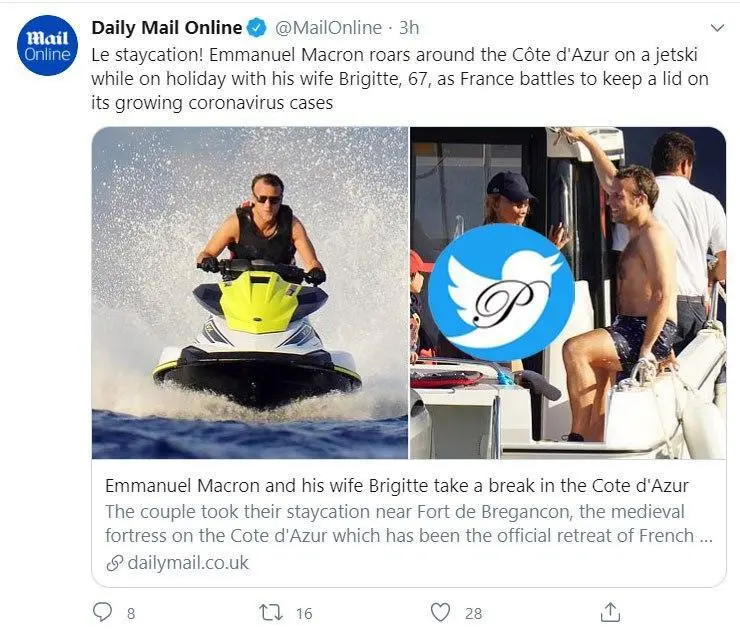Click the Twitter bird watermark logo
This screenshot has height=634, width=740.
501,292
